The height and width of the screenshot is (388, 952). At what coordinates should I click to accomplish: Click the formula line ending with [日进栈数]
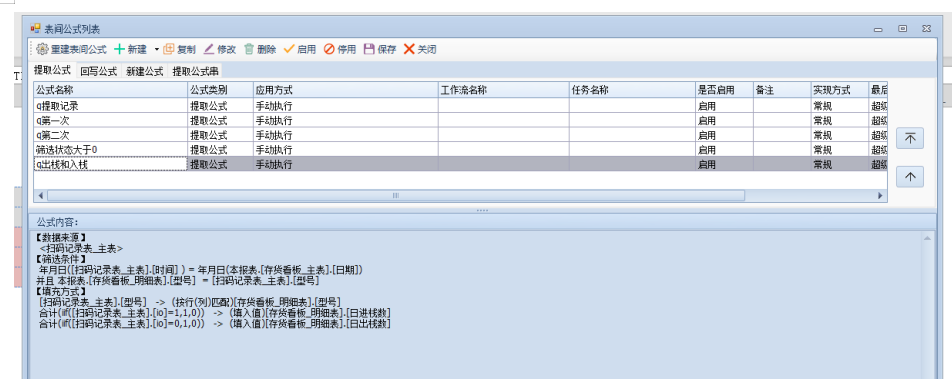[x=214, y=313]
